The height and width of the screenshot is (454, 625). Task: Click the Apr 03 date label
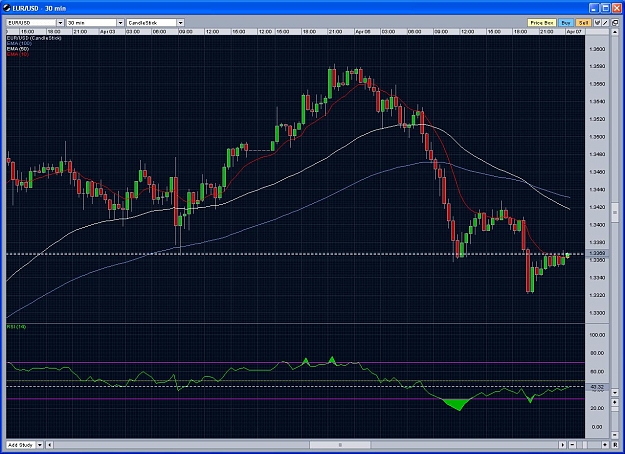click(x=107, y=31)
